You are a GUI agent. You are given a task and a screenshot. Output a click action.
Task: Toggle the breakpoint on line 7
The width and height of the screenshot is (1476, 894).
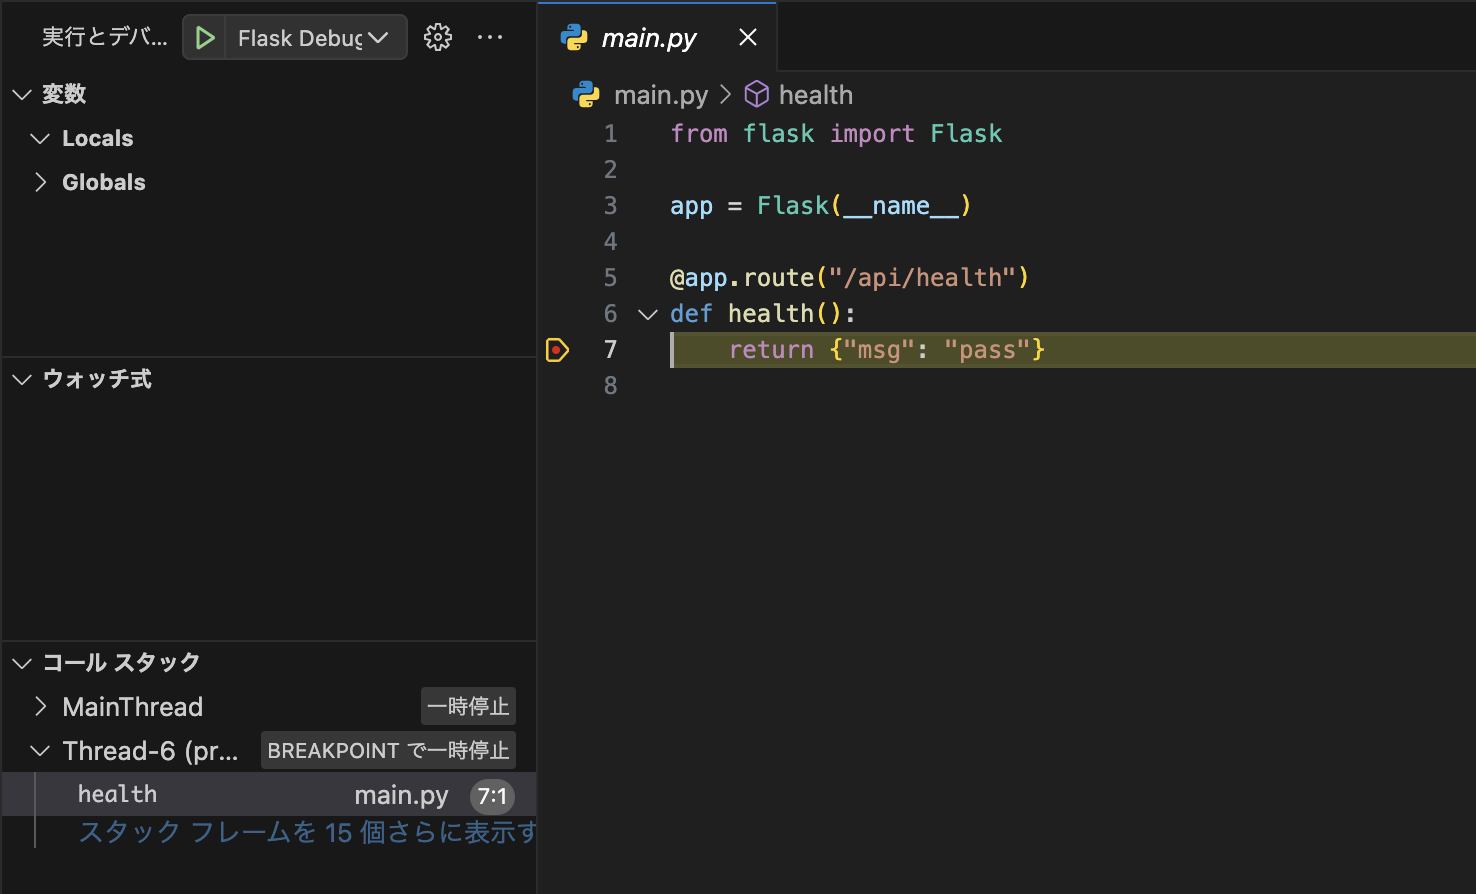coord(557,350)
